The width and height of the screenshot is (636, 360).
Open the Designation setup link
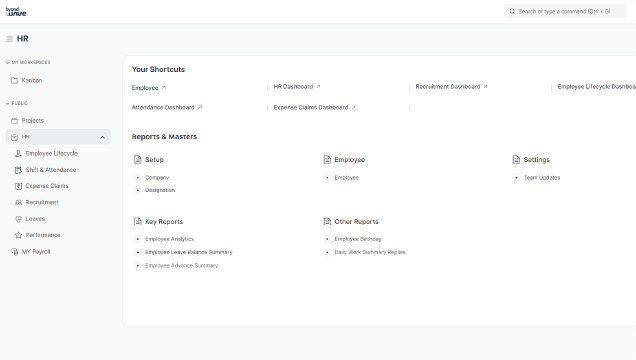pos(160,190)
